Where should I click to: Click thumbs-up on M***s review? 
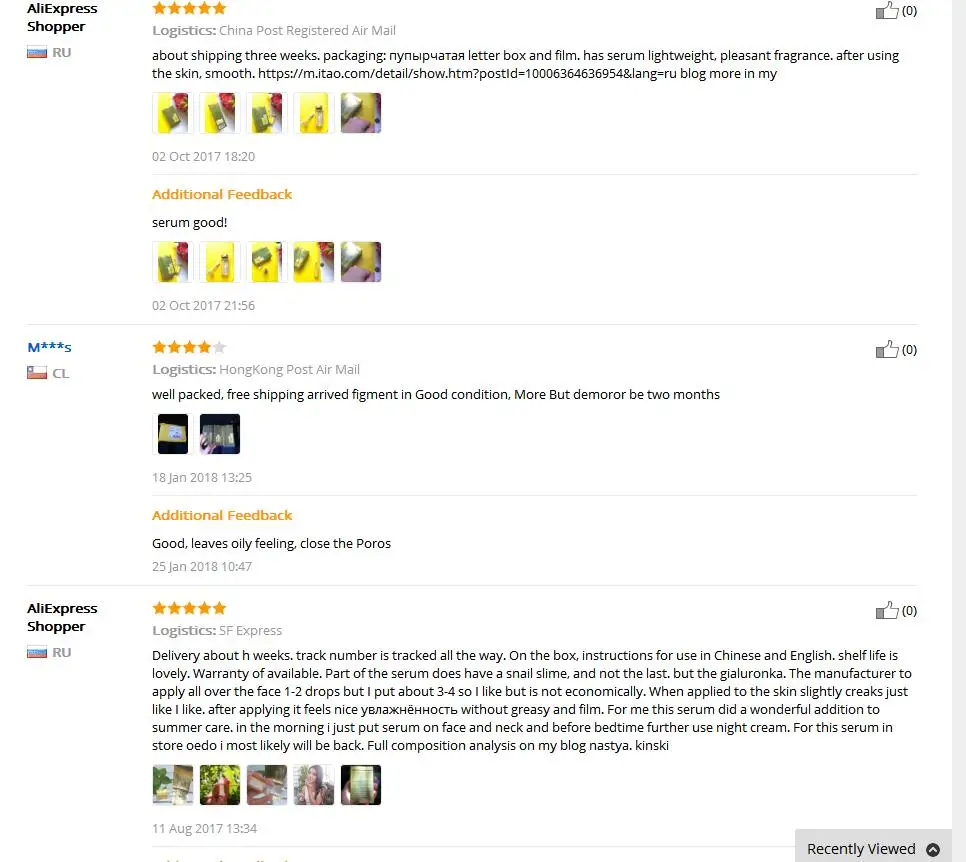coord(887,350)
